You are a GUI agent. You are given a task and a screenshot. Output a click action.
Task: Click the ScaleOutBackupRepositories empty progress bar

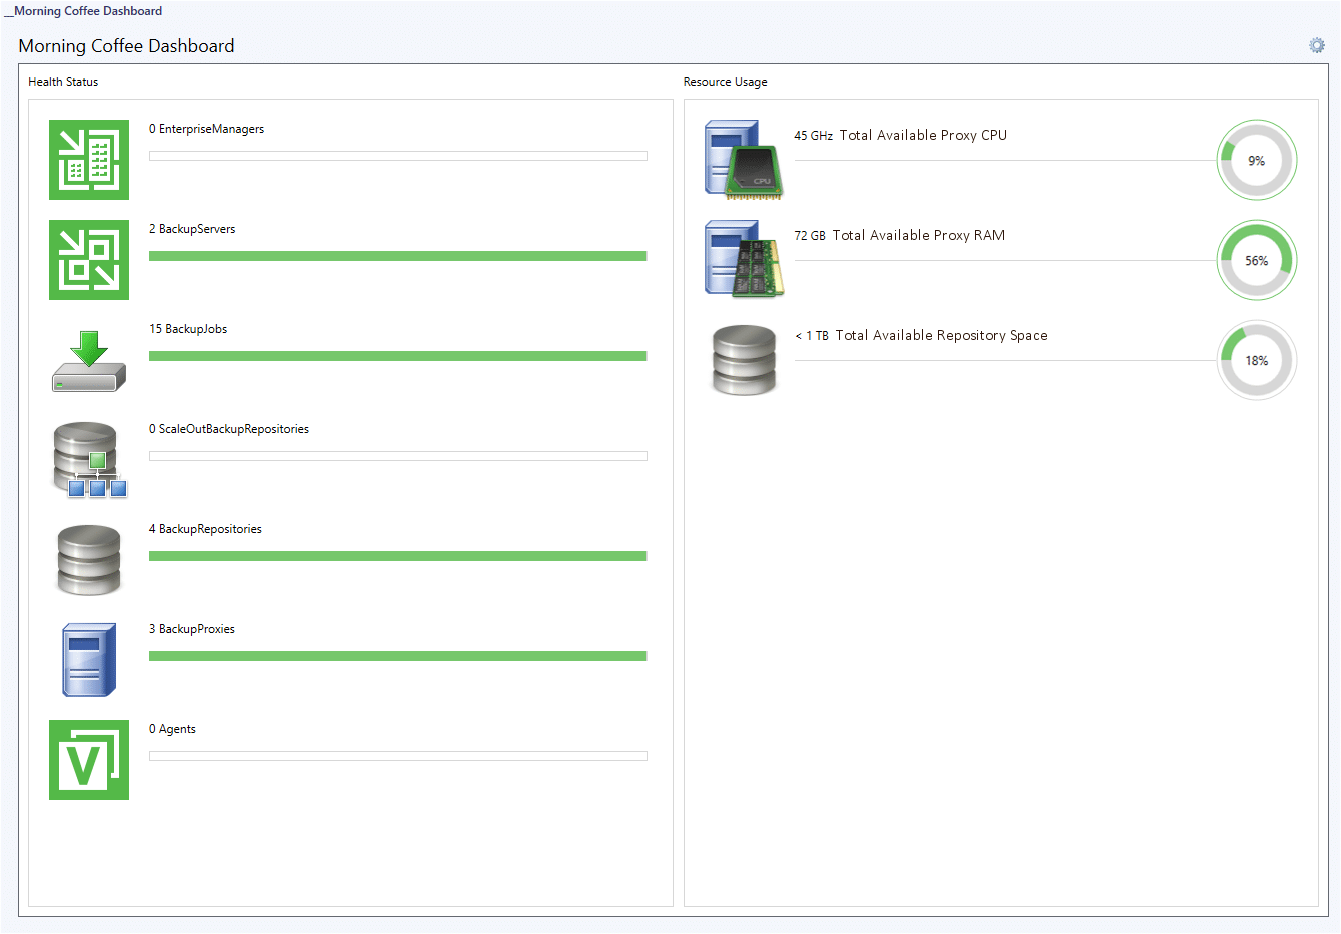coord(398,456)
